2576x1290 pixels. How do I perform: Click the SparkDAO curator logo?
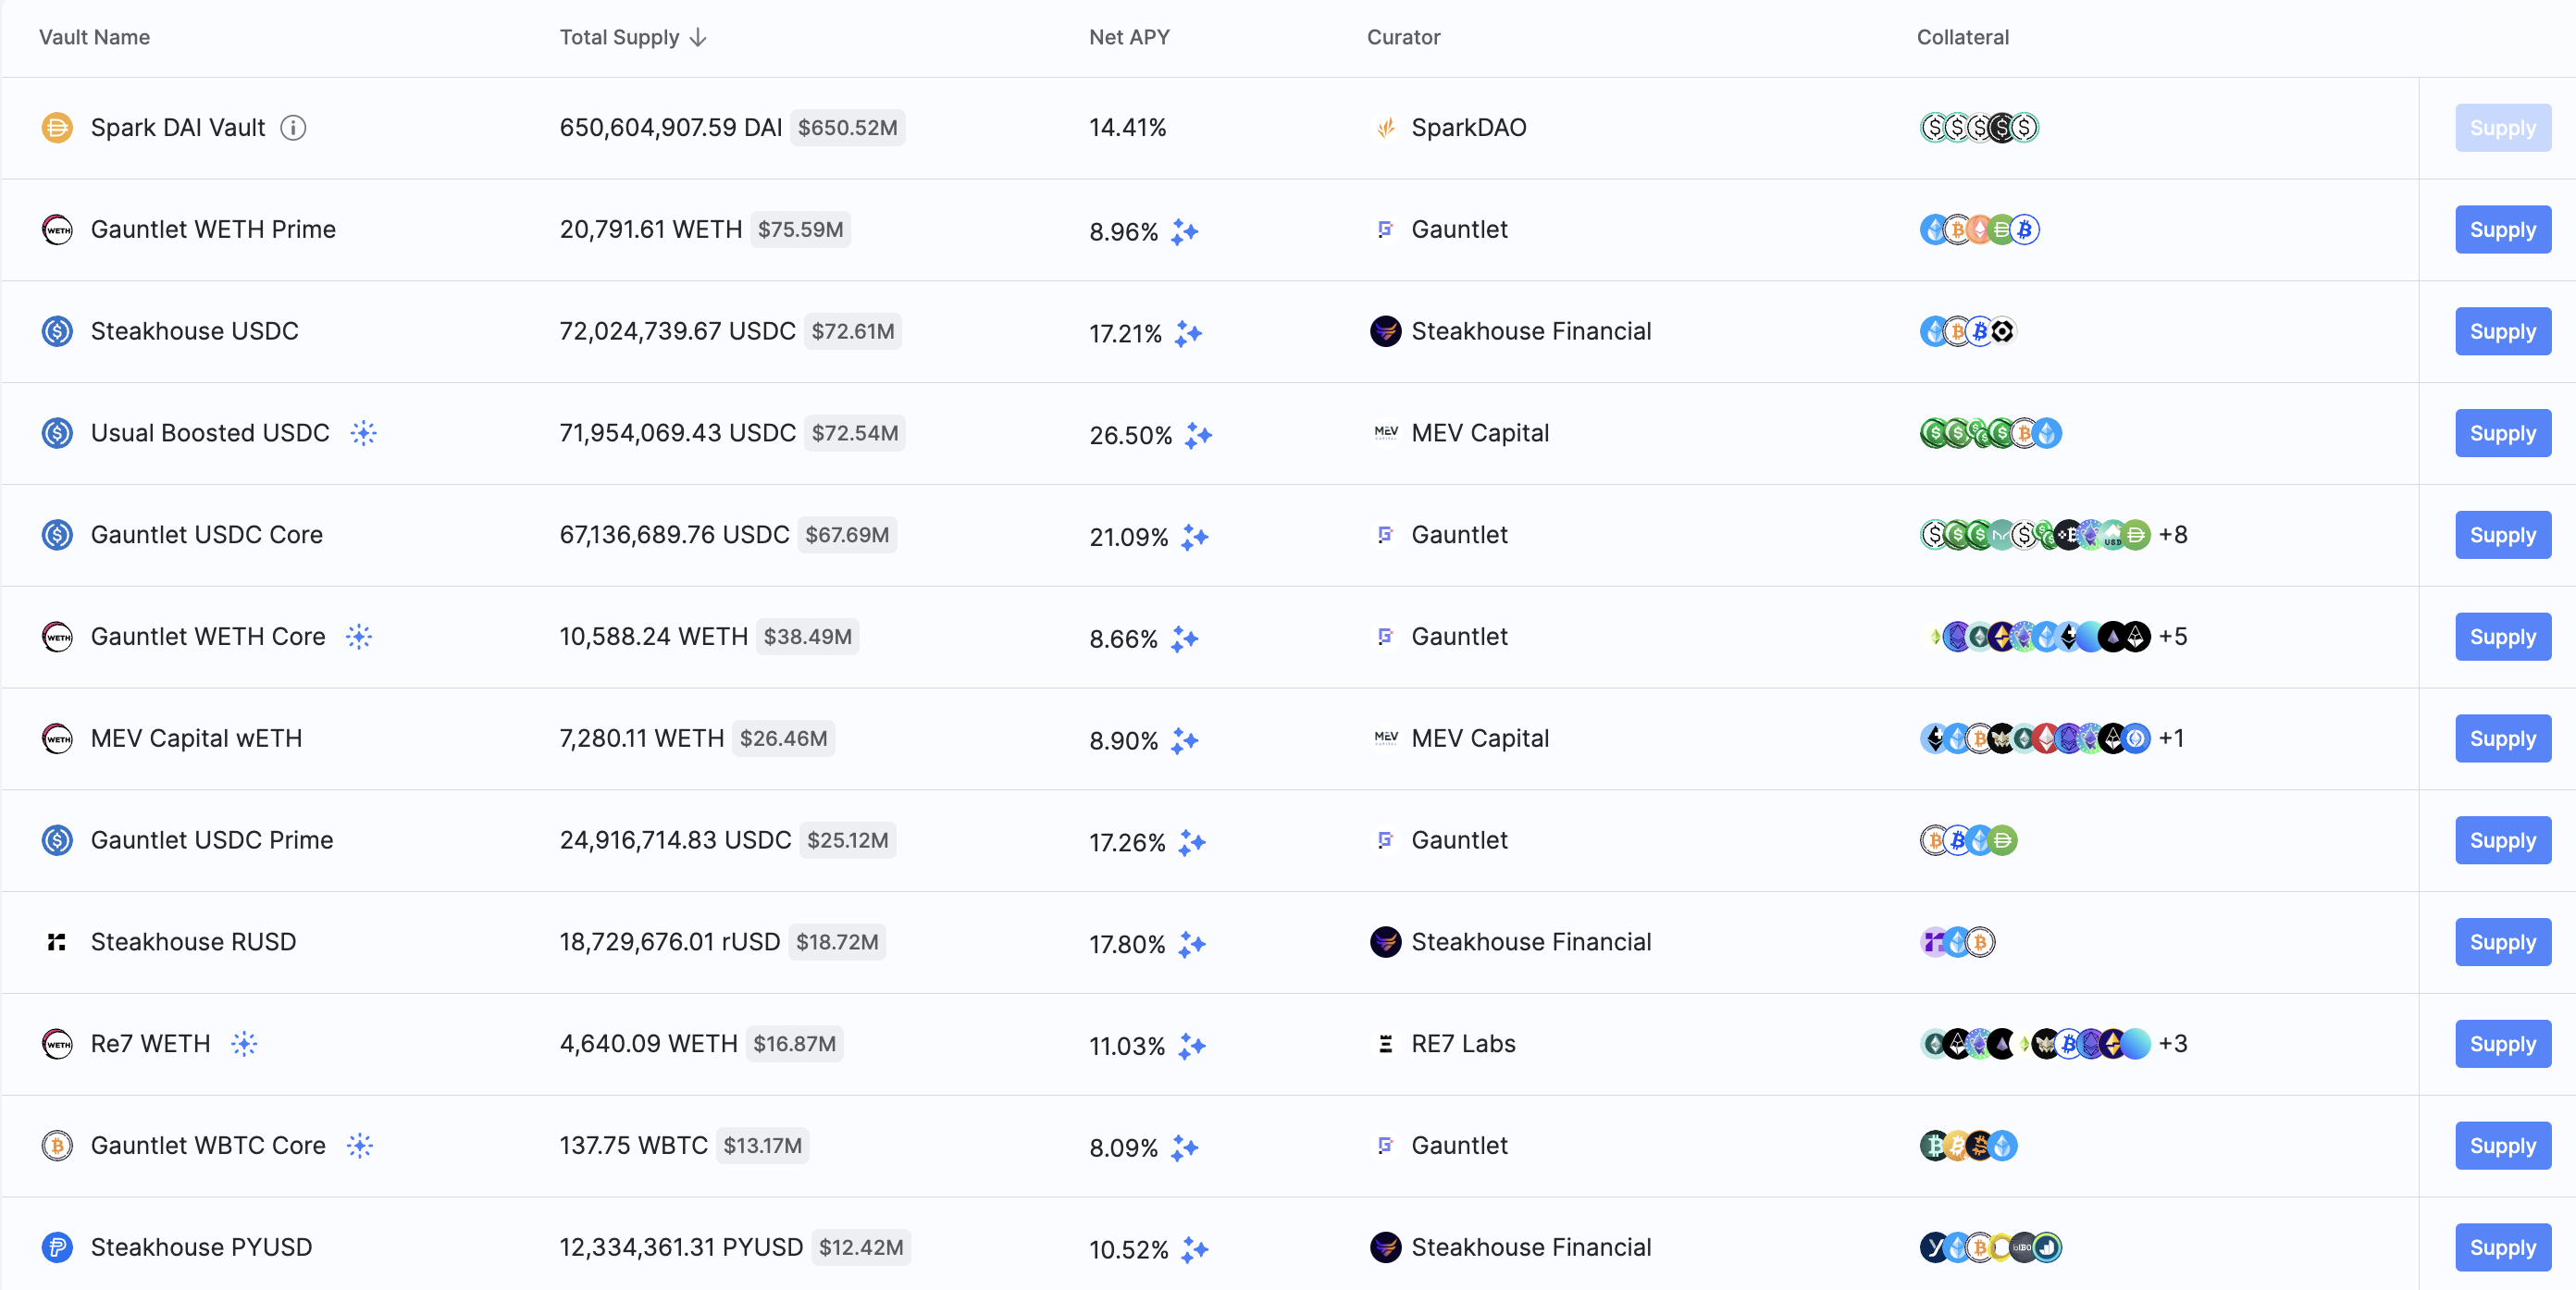pos(1385,128)
